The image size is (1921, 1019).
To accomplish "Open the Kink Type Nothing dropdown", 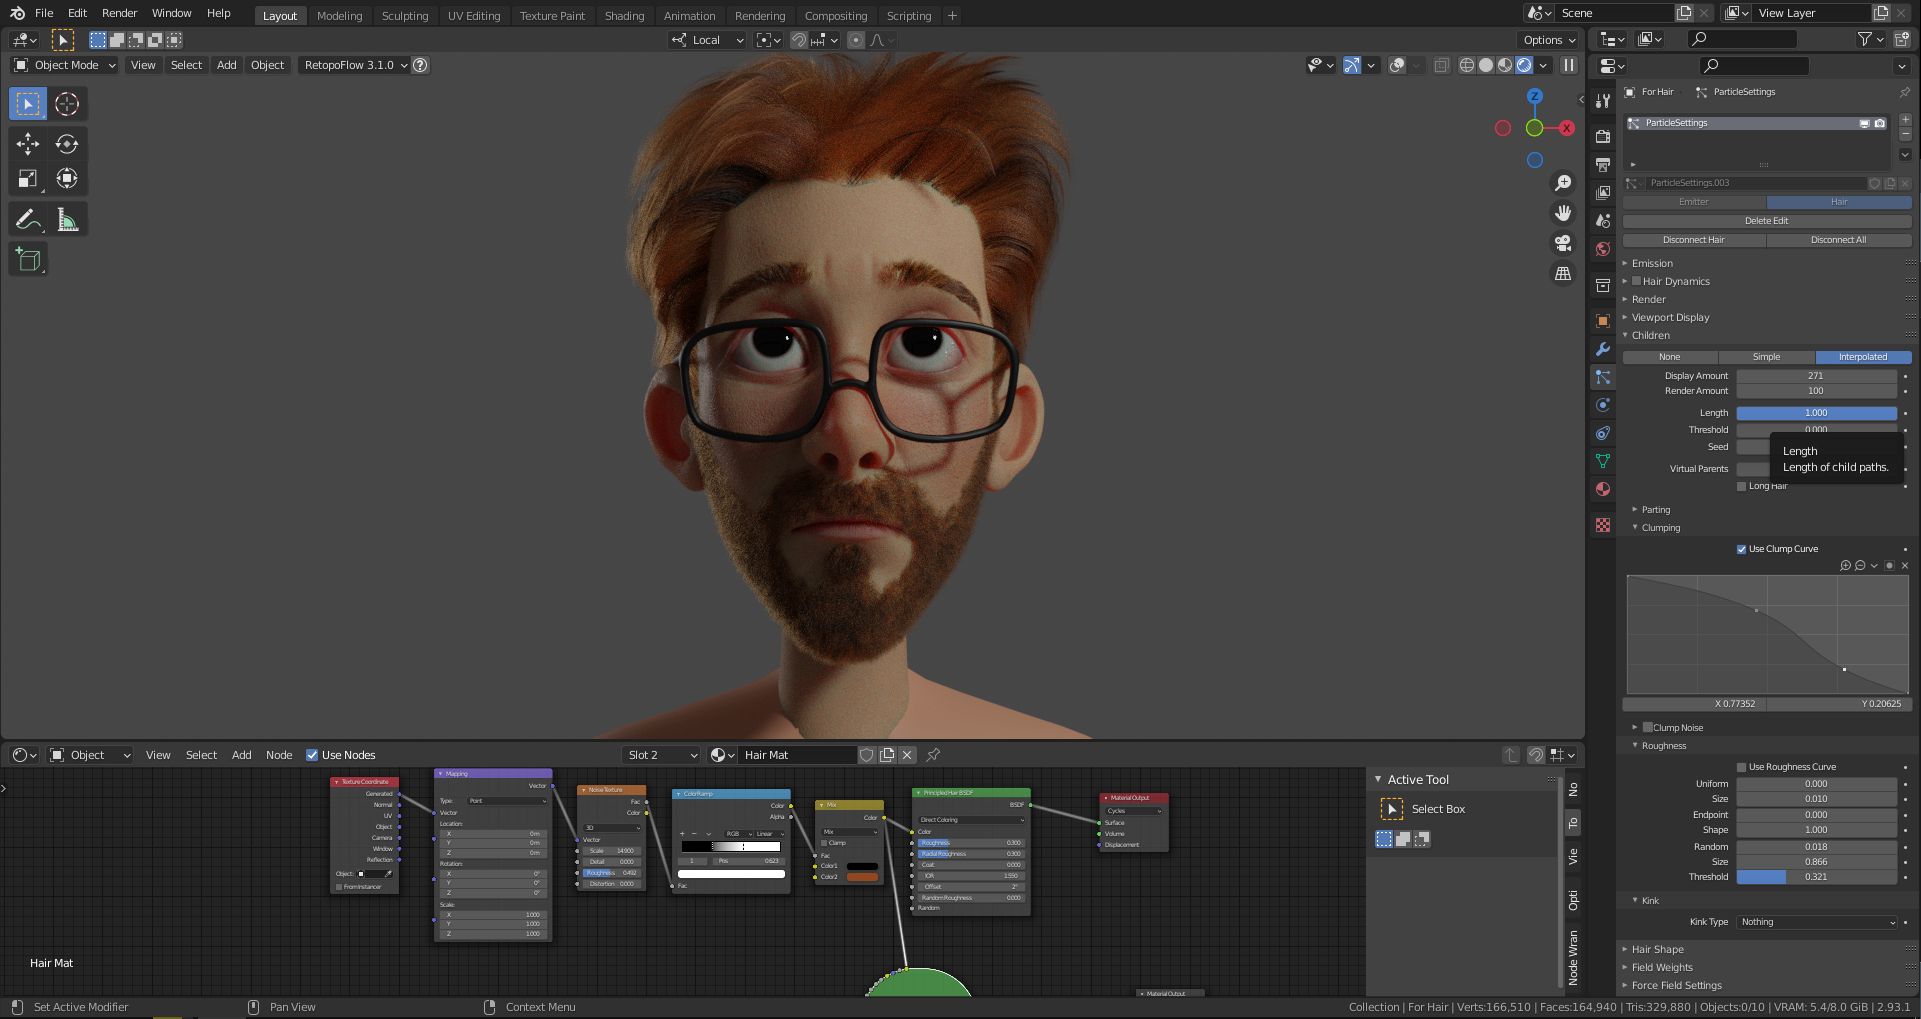I will pos(1816,922).
